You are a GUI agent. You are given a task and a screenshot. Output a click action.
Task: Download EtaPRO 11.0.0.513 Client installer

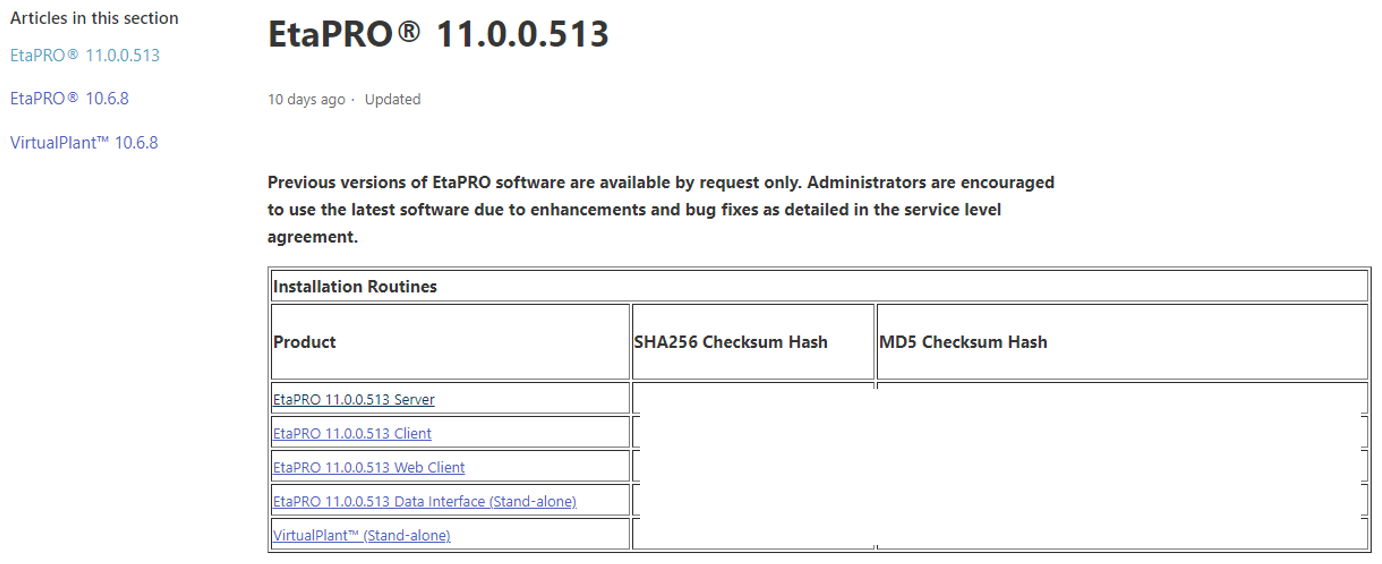pos(352,433)
